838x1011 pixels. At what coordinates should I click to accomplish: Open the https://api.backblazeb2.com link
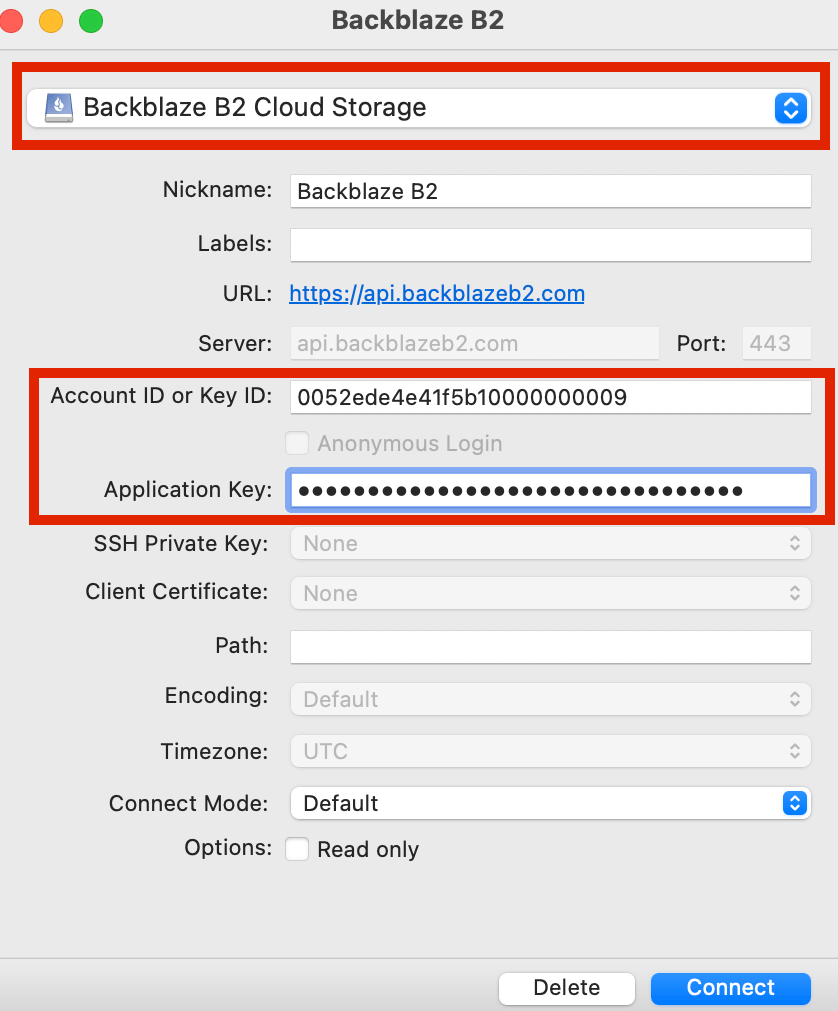tap(436, 293)
